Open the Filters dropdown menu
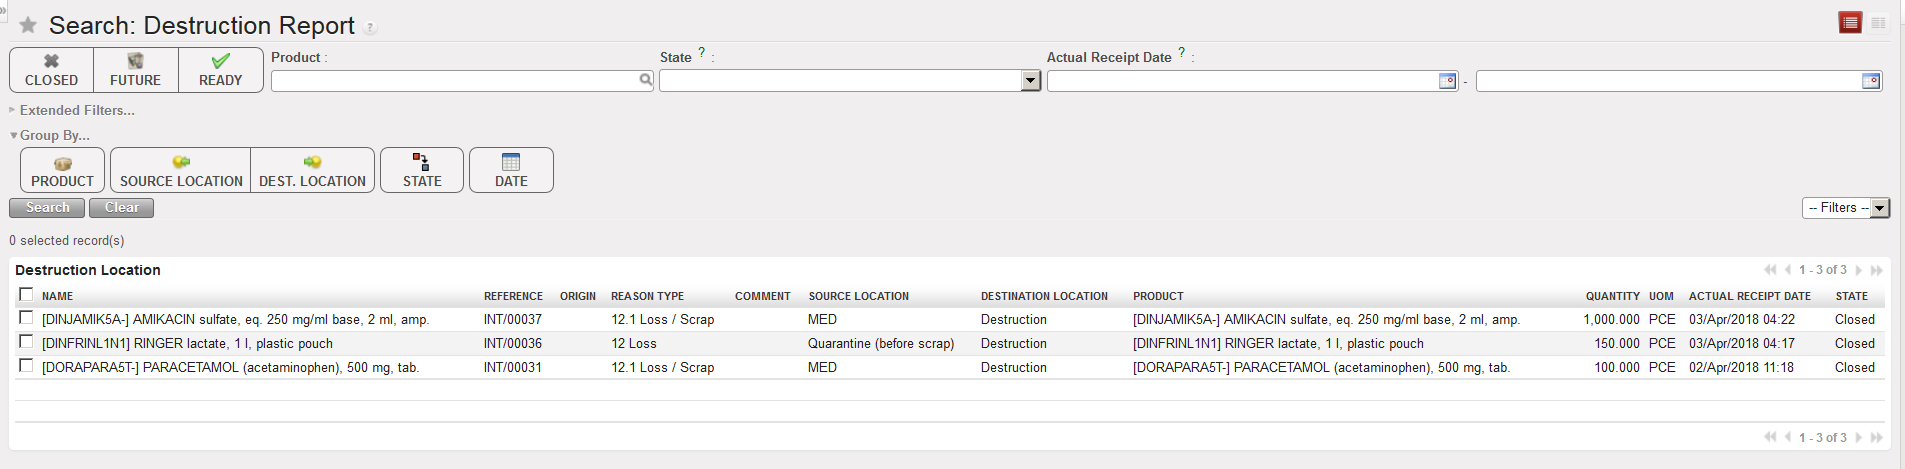This screenshot has width=1905, height=469. [1846, 208]
